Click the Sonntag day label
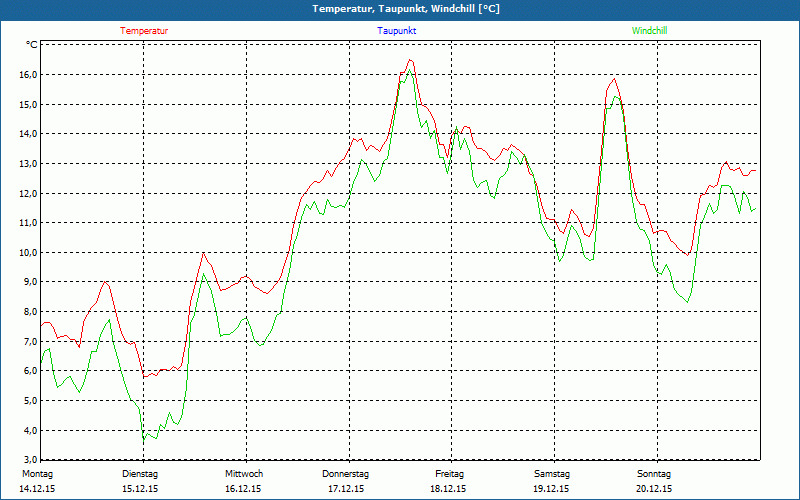The image size is (800, 500). click(x=654, y=474)
